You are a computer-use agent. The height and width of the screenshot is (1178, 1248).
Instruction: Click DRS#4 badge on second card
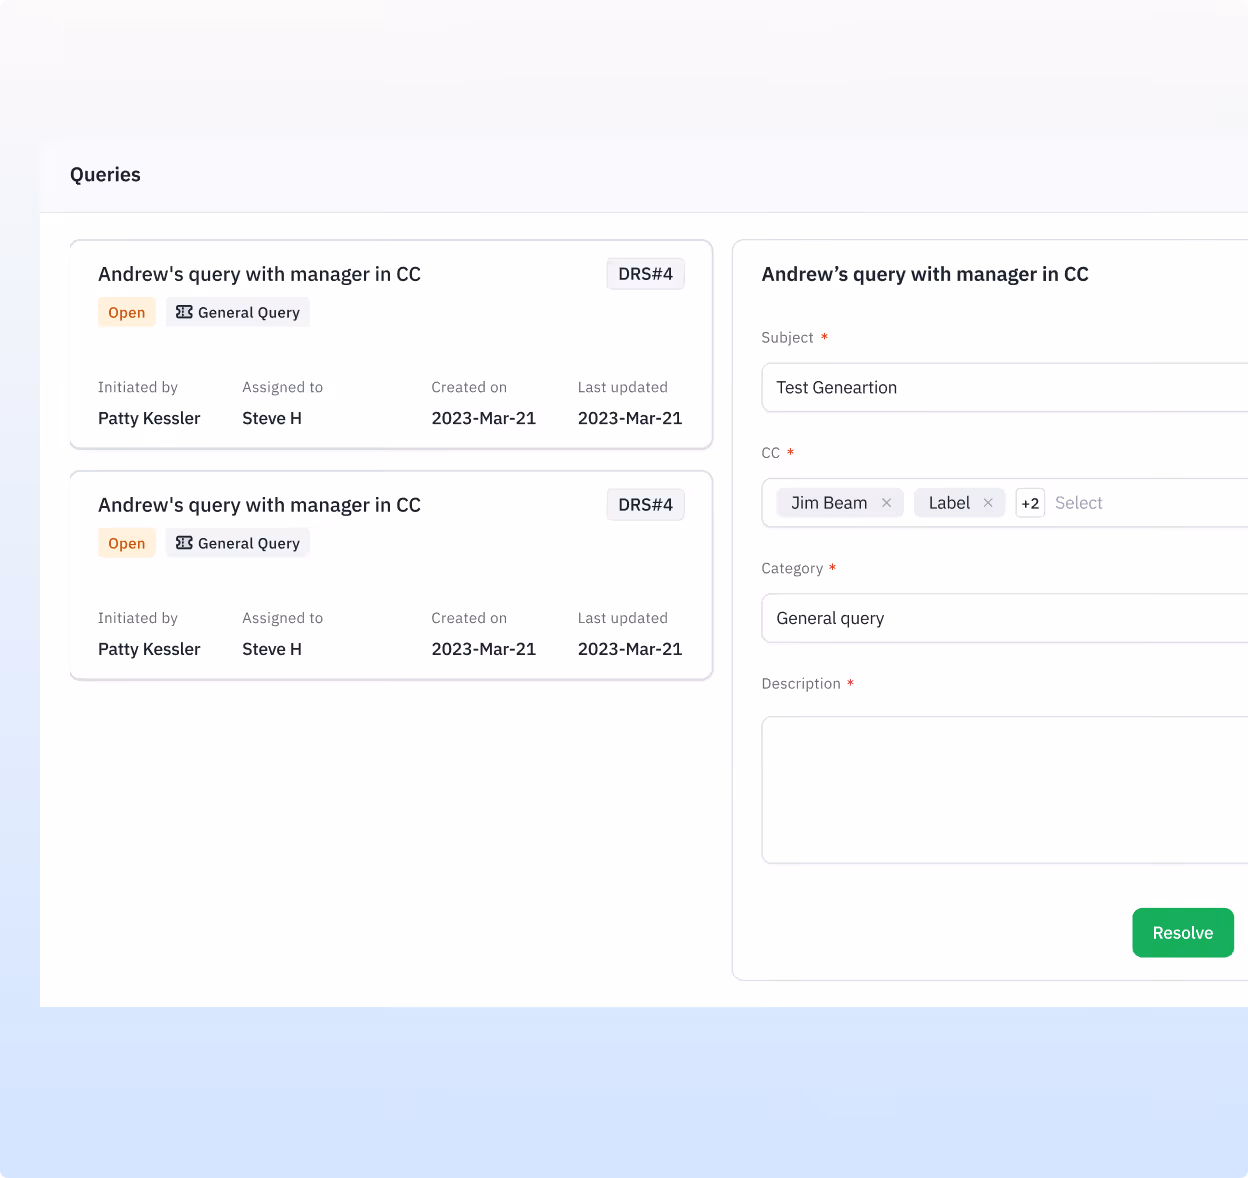[x=645, y=505]
